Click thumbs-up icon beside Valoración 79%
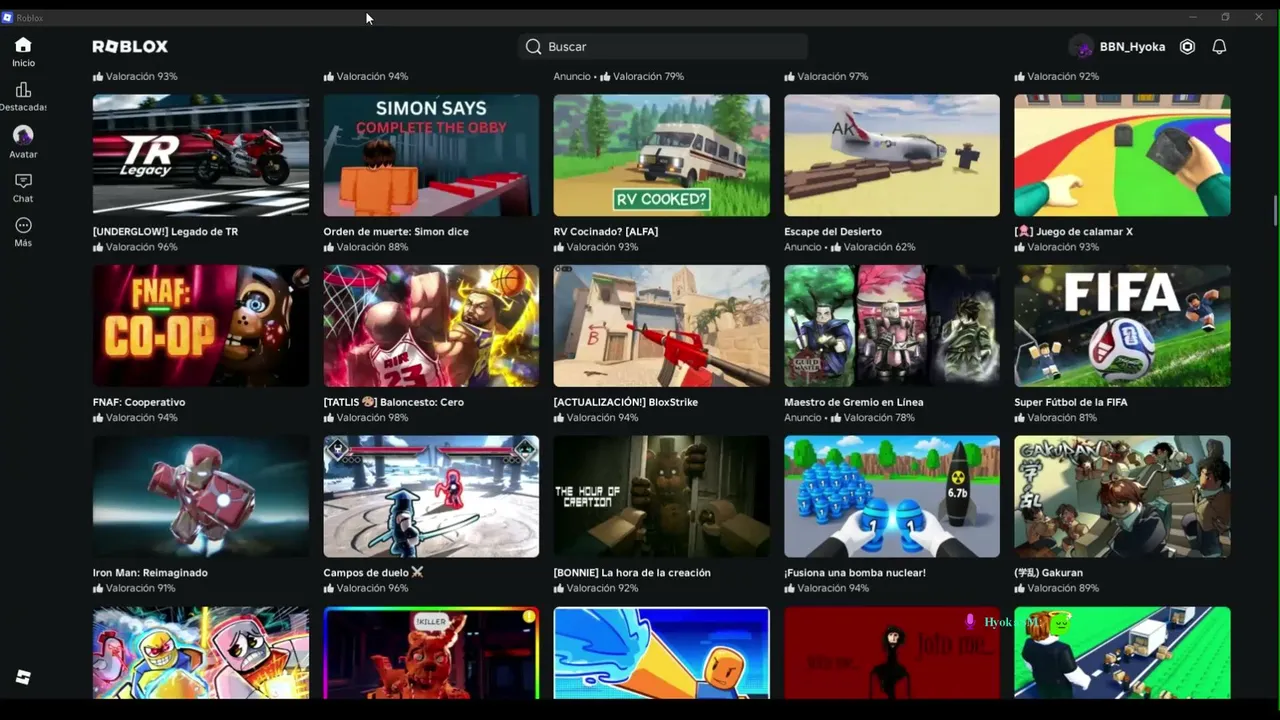Image resolution: width=1280 pixels, height=720 pixels. tap(606, 76)
